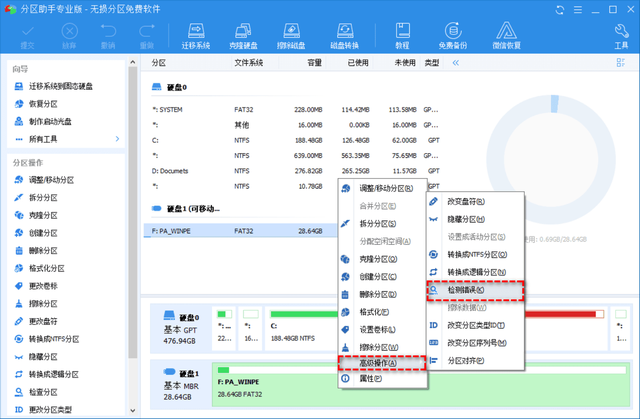Select the 擦除磁盘 wipe disk toolbar icon
This screenshot has width=640, height=419.
(291, 36)
